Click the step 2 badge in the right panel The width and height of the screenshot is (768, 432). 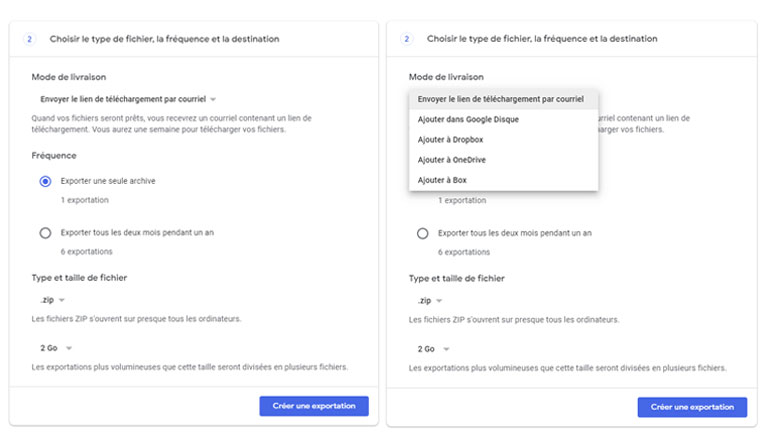407,39
